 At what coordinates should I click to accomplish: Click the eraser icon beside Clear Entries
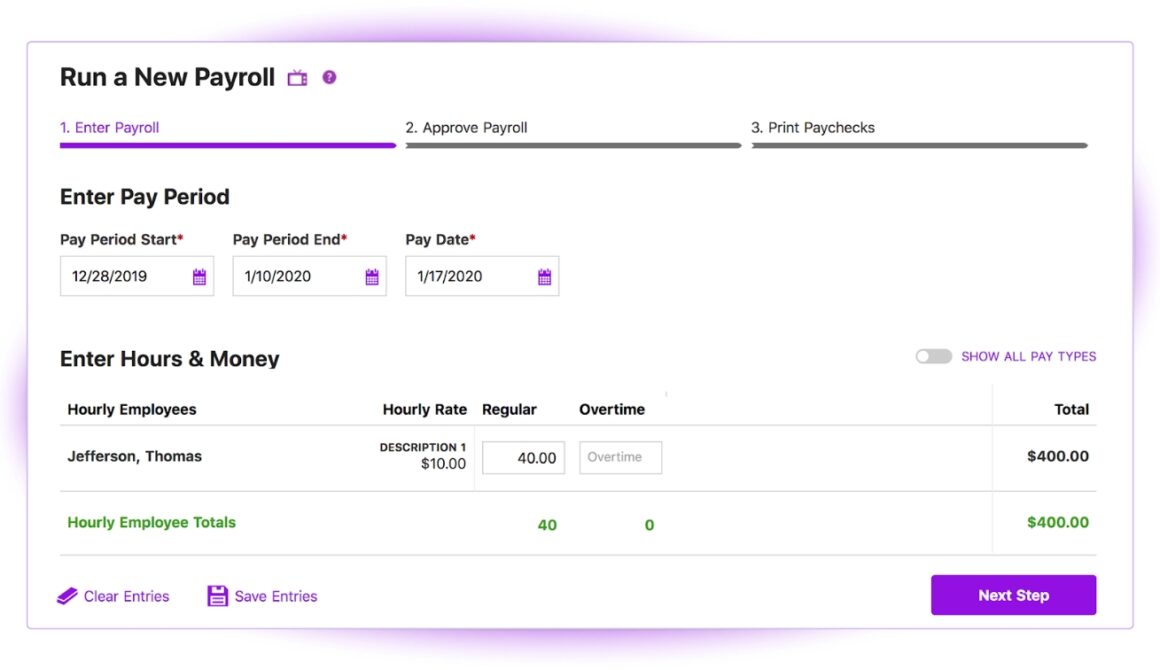(x=67, y=596)
